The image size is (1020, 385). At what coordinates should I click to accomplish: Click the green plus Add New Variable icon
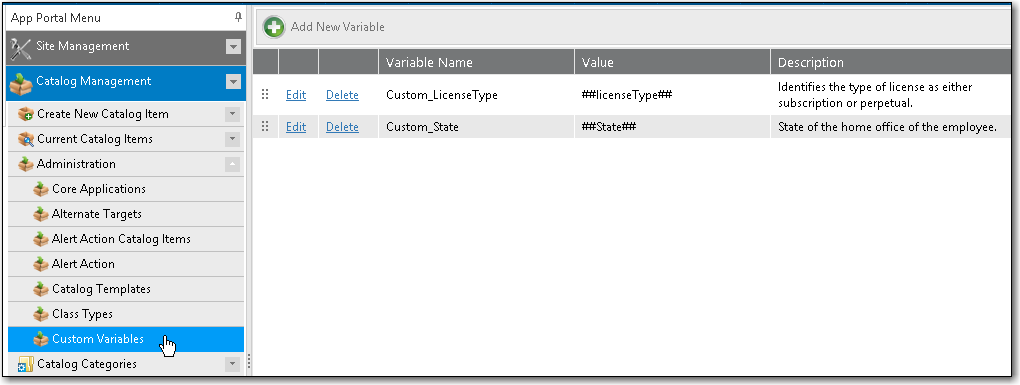(274, 27)
